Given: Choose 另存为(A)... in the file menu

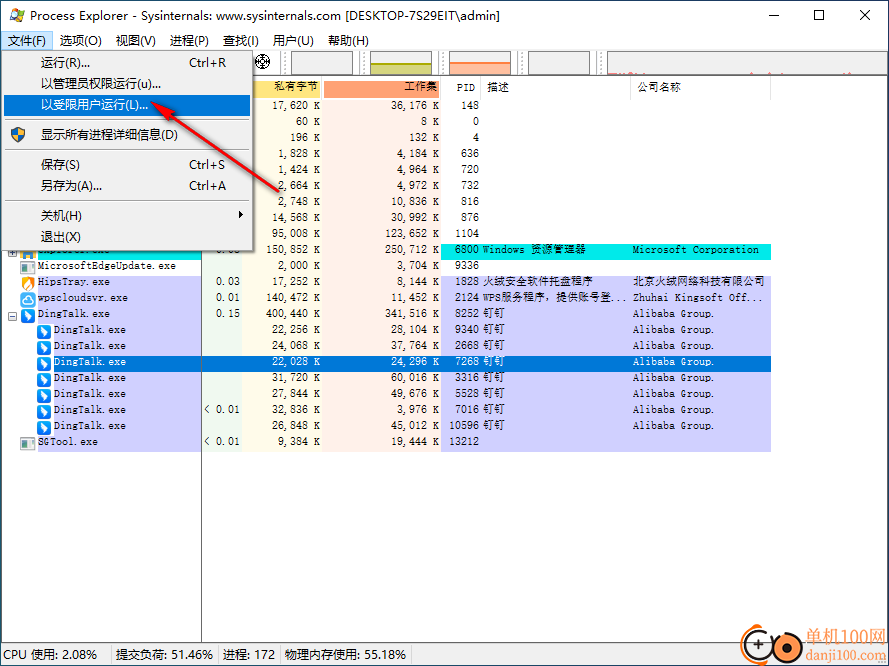Looking at the screenshot, I should [x=126, y=186].
